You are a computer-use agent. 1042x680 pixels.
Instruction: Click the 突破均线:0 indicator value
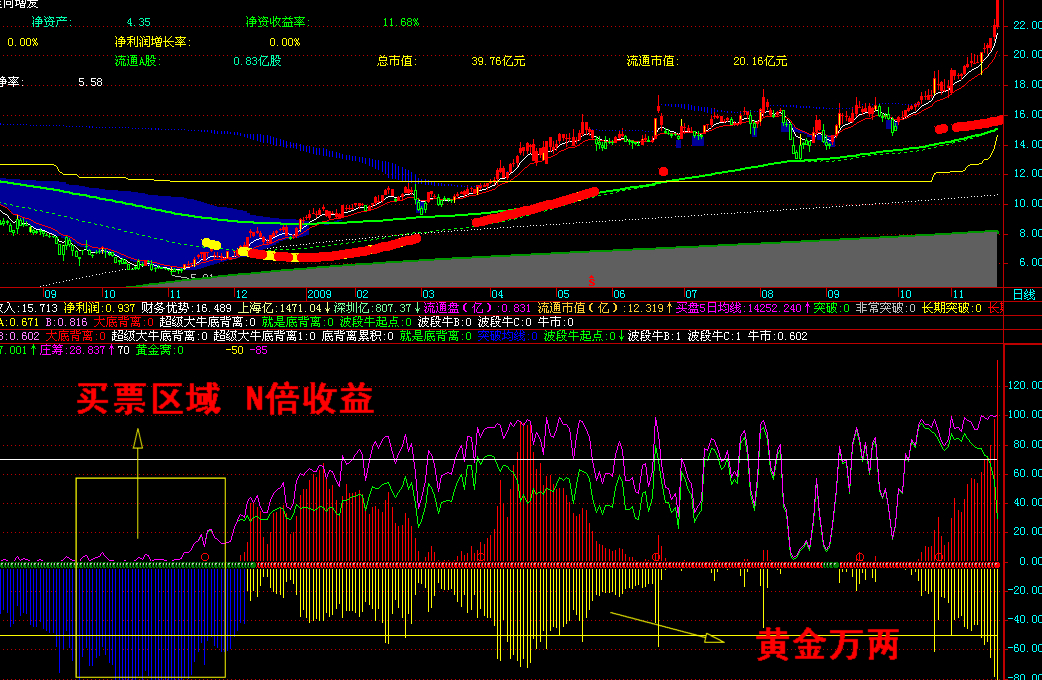508,336
